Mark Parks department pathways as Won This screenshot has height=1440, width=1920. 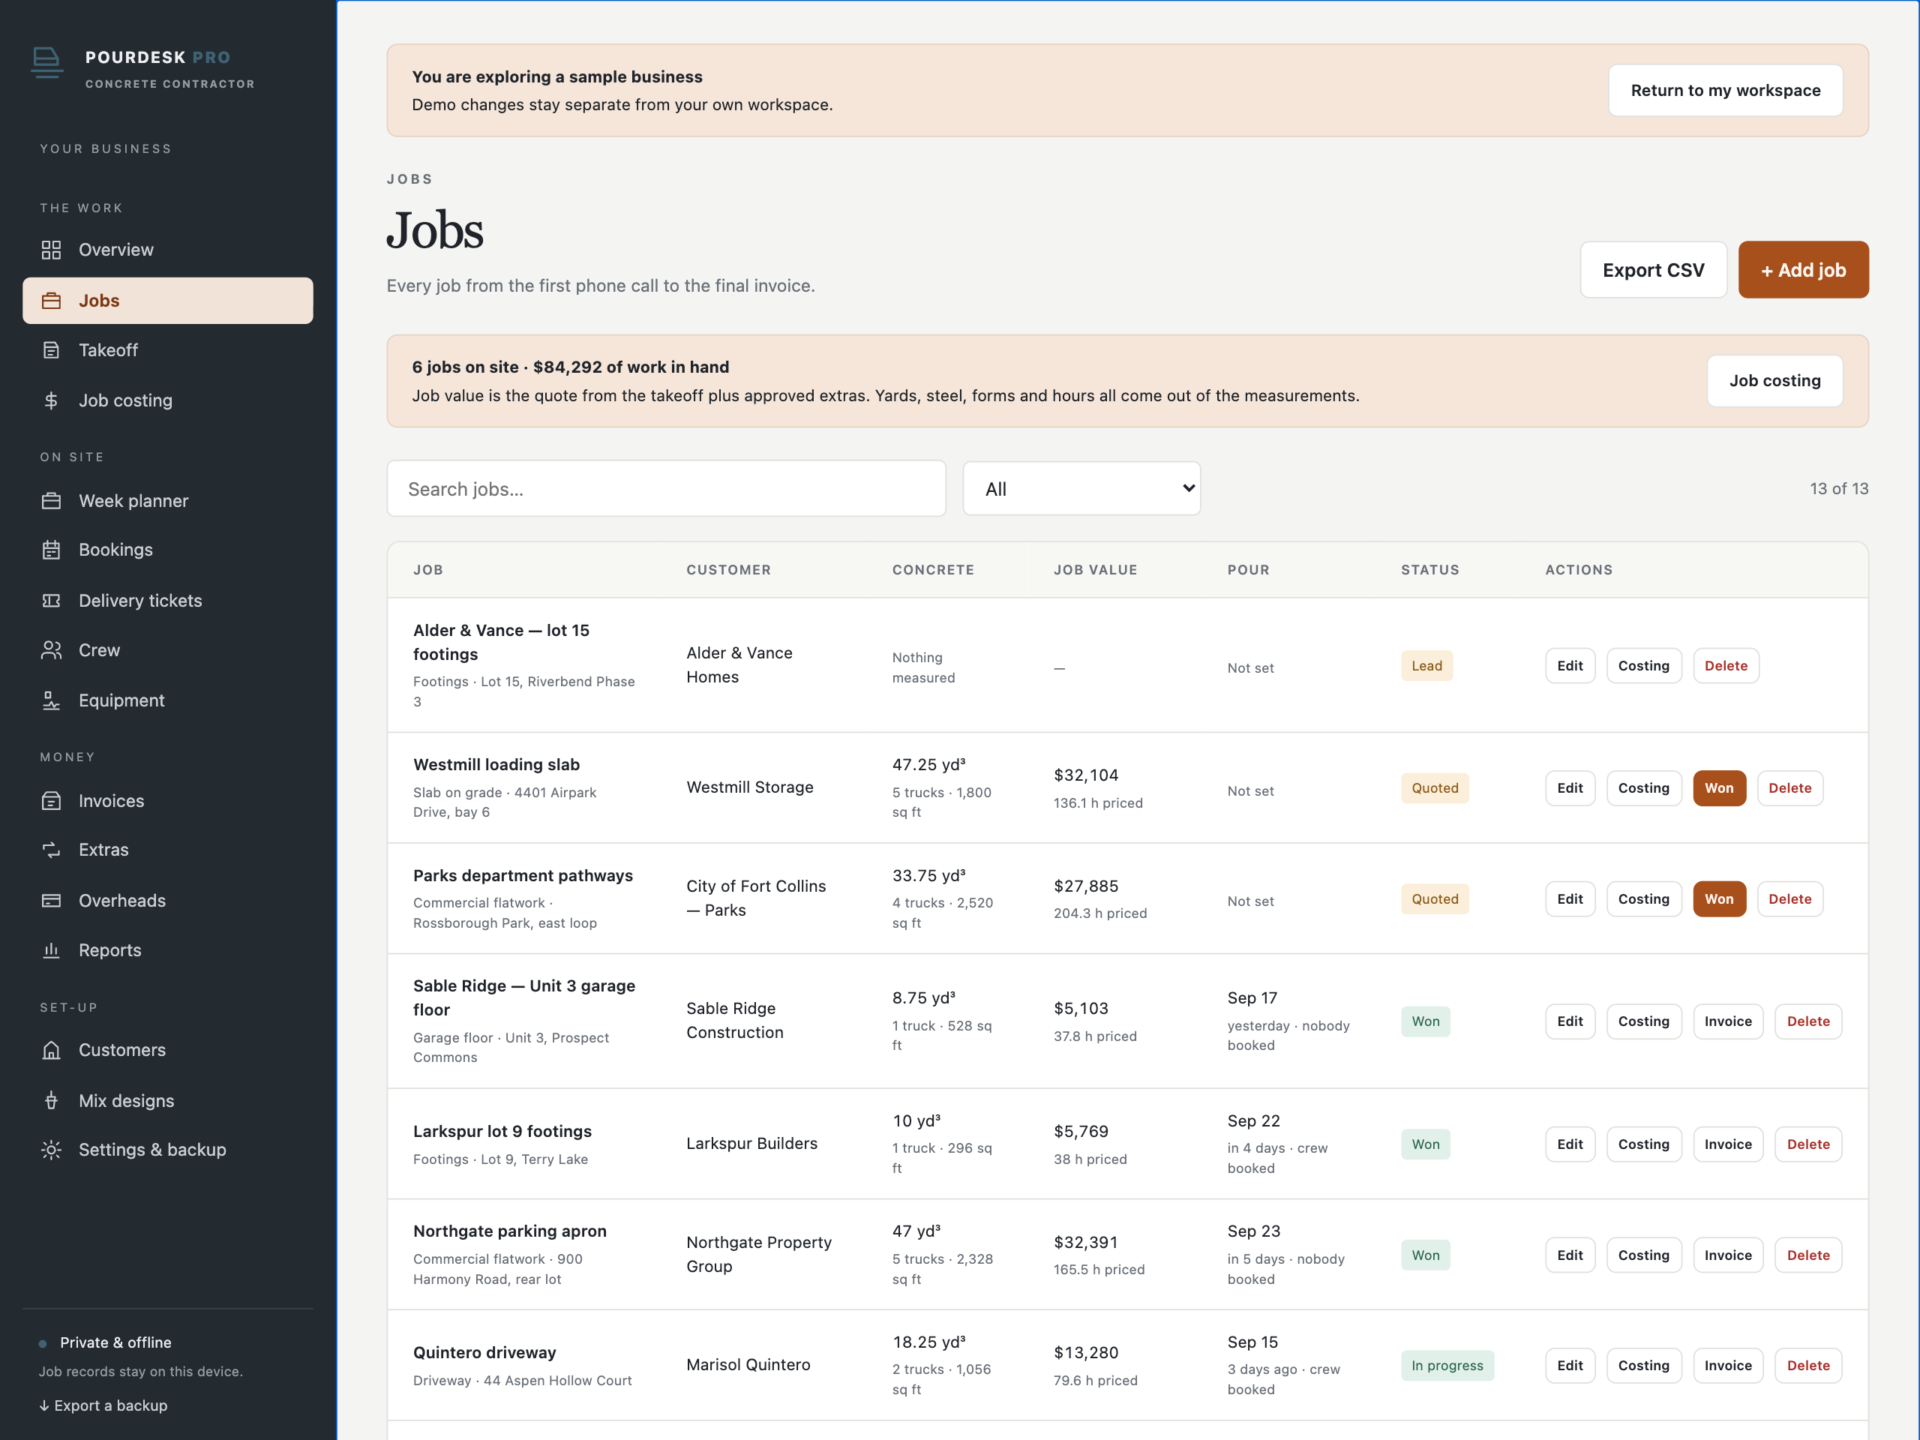click(1719, 899)
